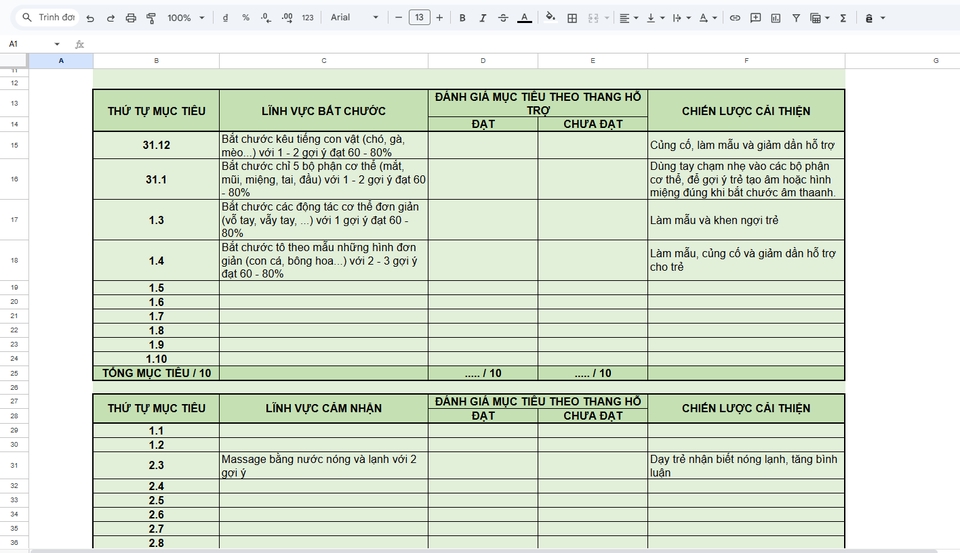This screenshot has width=960, height=553.
Task: Click the Undo icon in the toolbar
Action: 90,18
